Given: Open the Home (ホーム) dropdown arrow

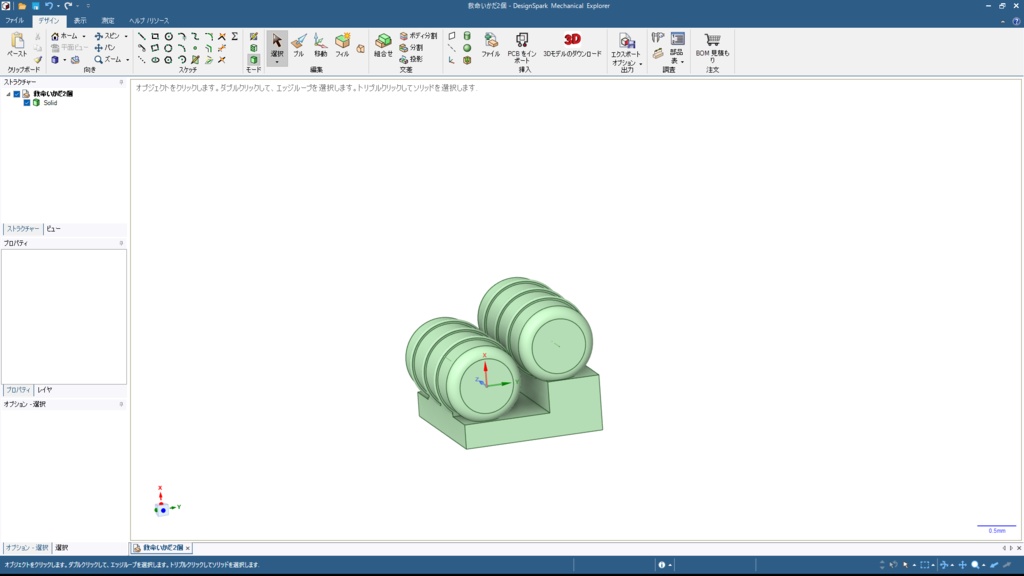Looking at the screenshot, I should click(x=84, y=37).
